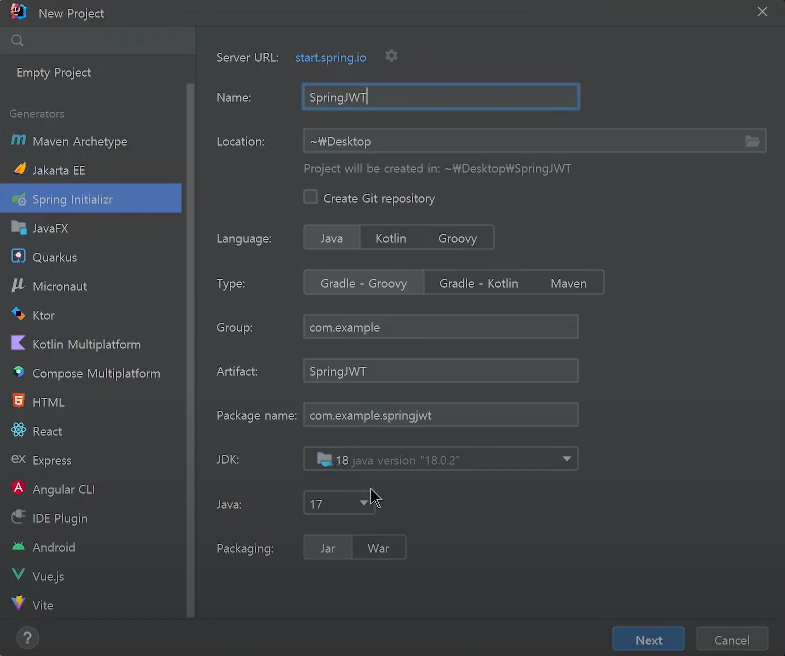
Task: Click the Spring Initializr icon
Action: tap(19, 199)
